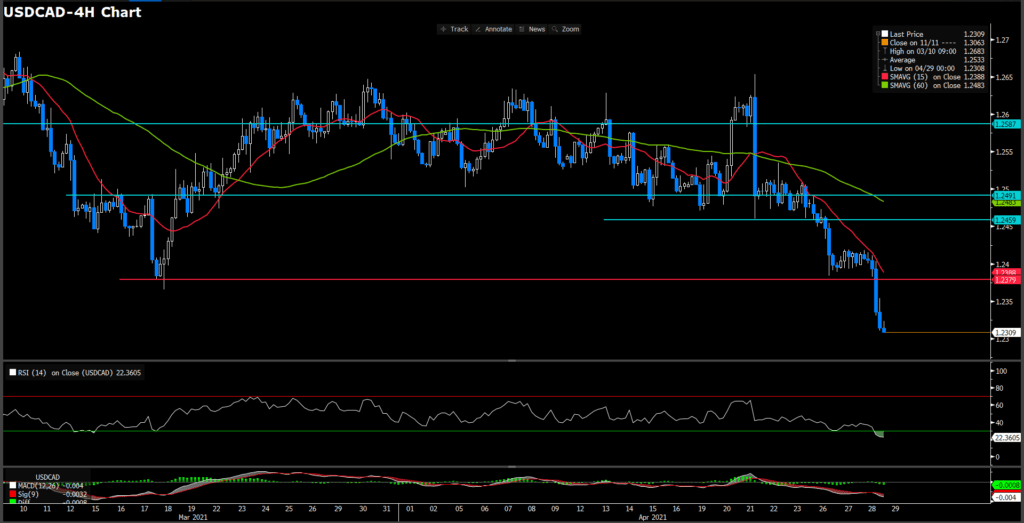Screen dimensions: 1024x523
Task: Click the 'USDCAD-4H Chart' title
Action: pos(72,12)
